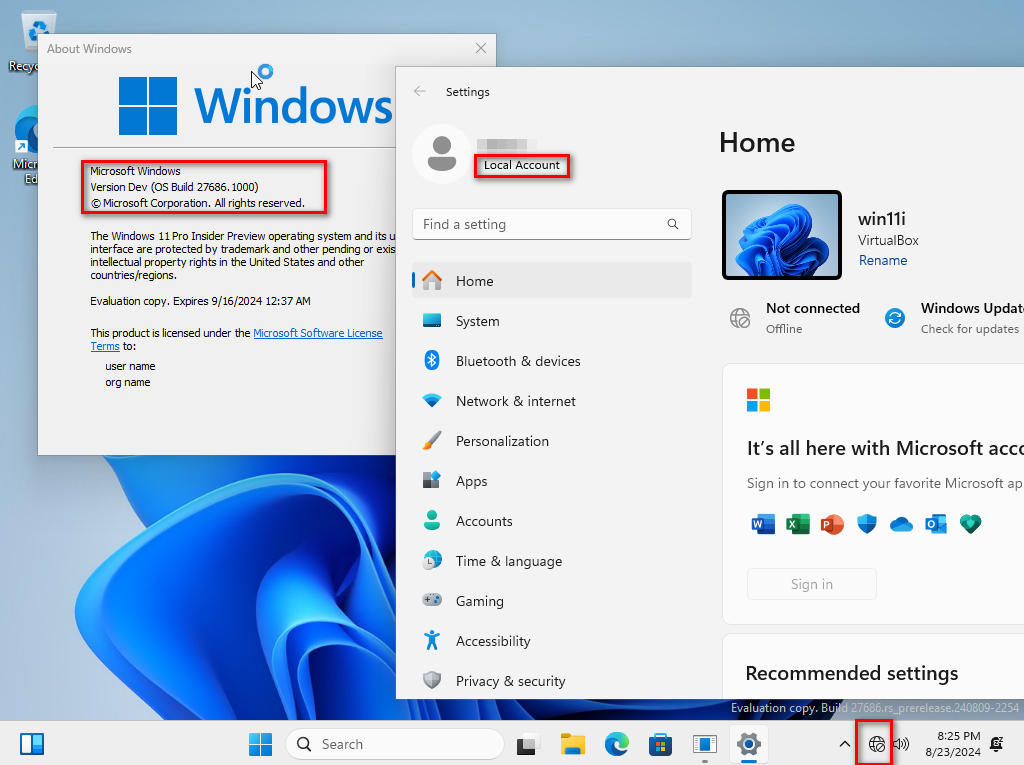The image size is (1024, 765).
Task: Click the Rename link for win11i
Action: click(883, 260)
